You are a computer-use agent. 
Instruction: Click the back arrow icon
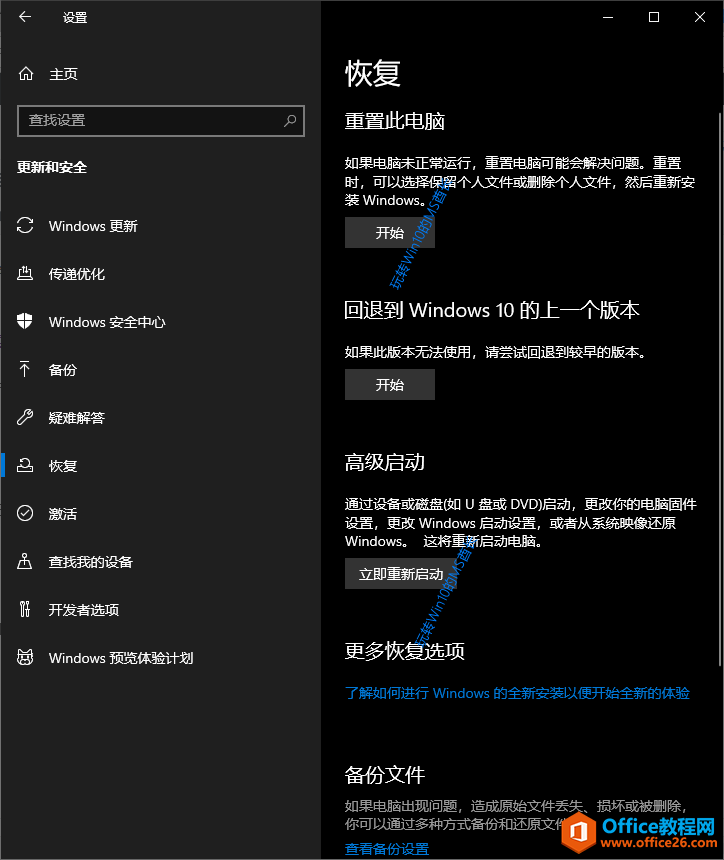[25, 17]
